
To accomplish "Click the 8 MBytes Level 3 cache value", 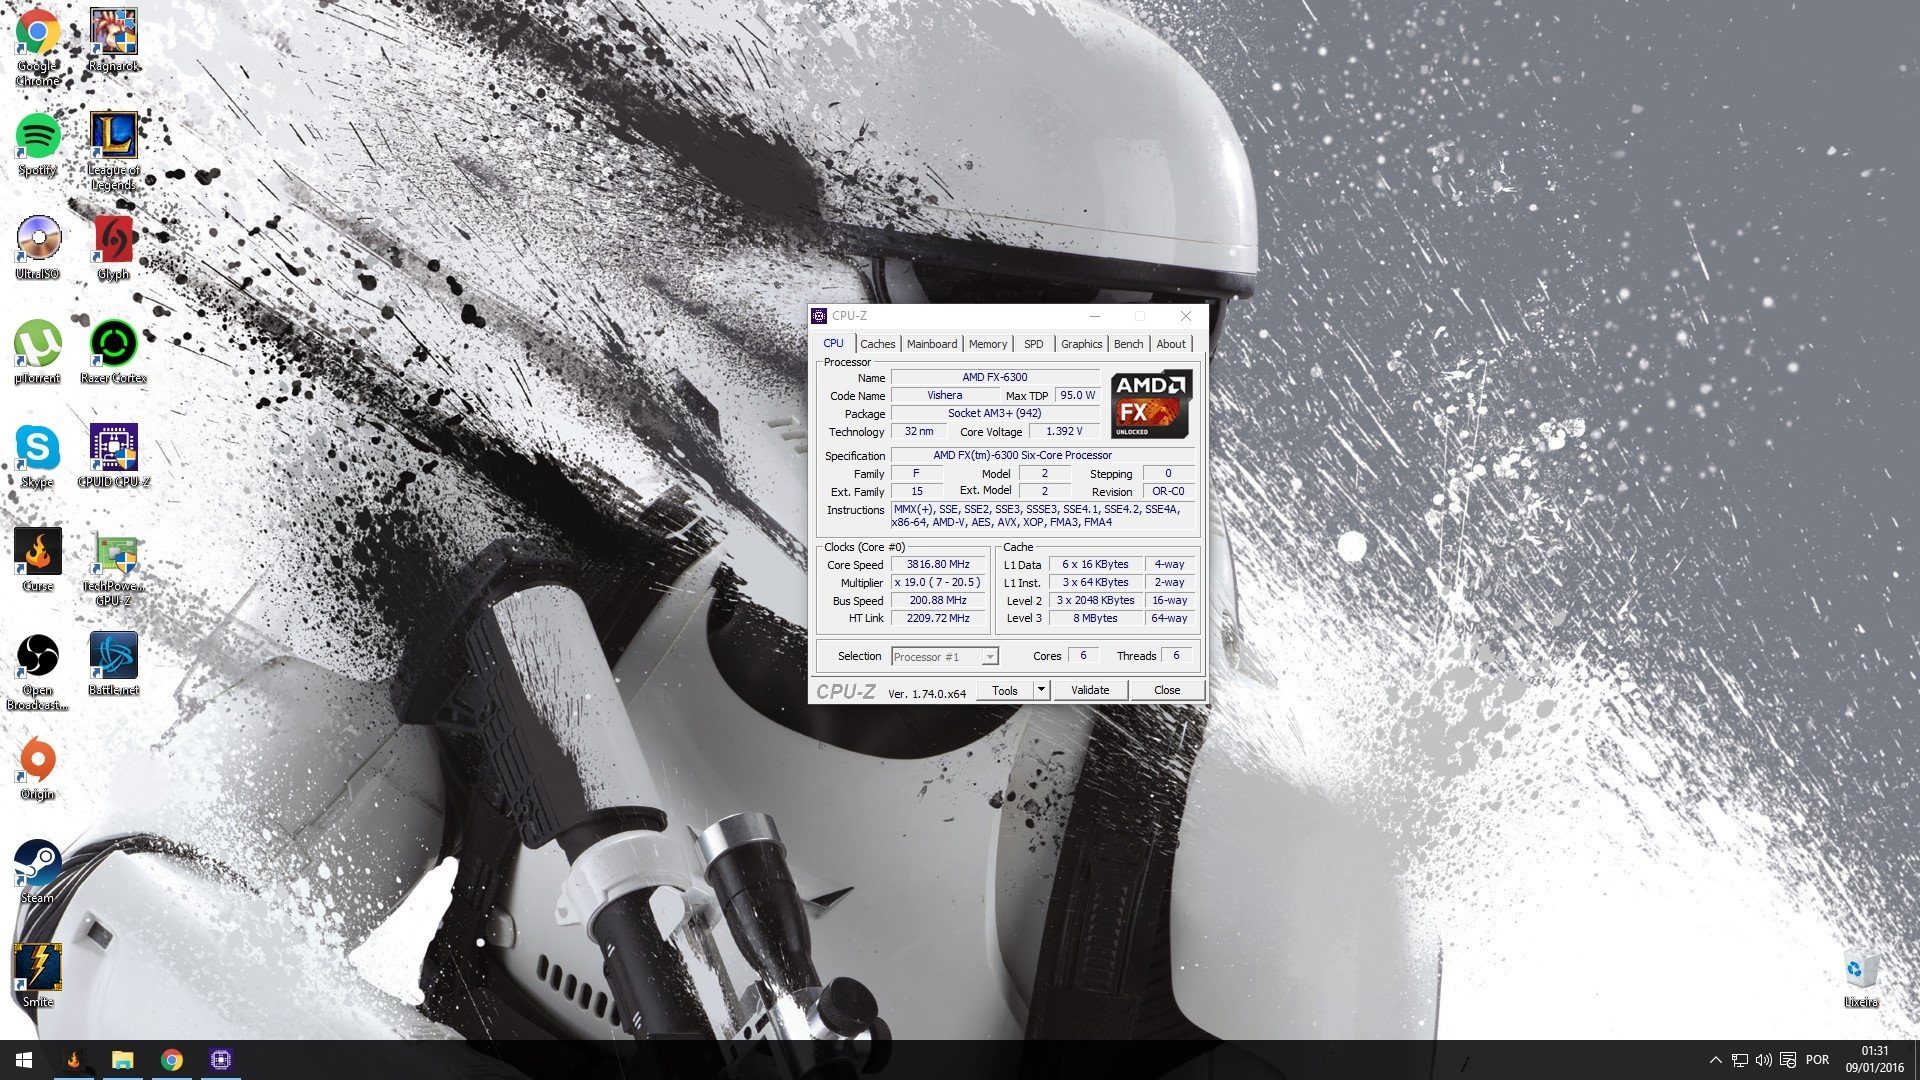I will tap(1095, 618).
